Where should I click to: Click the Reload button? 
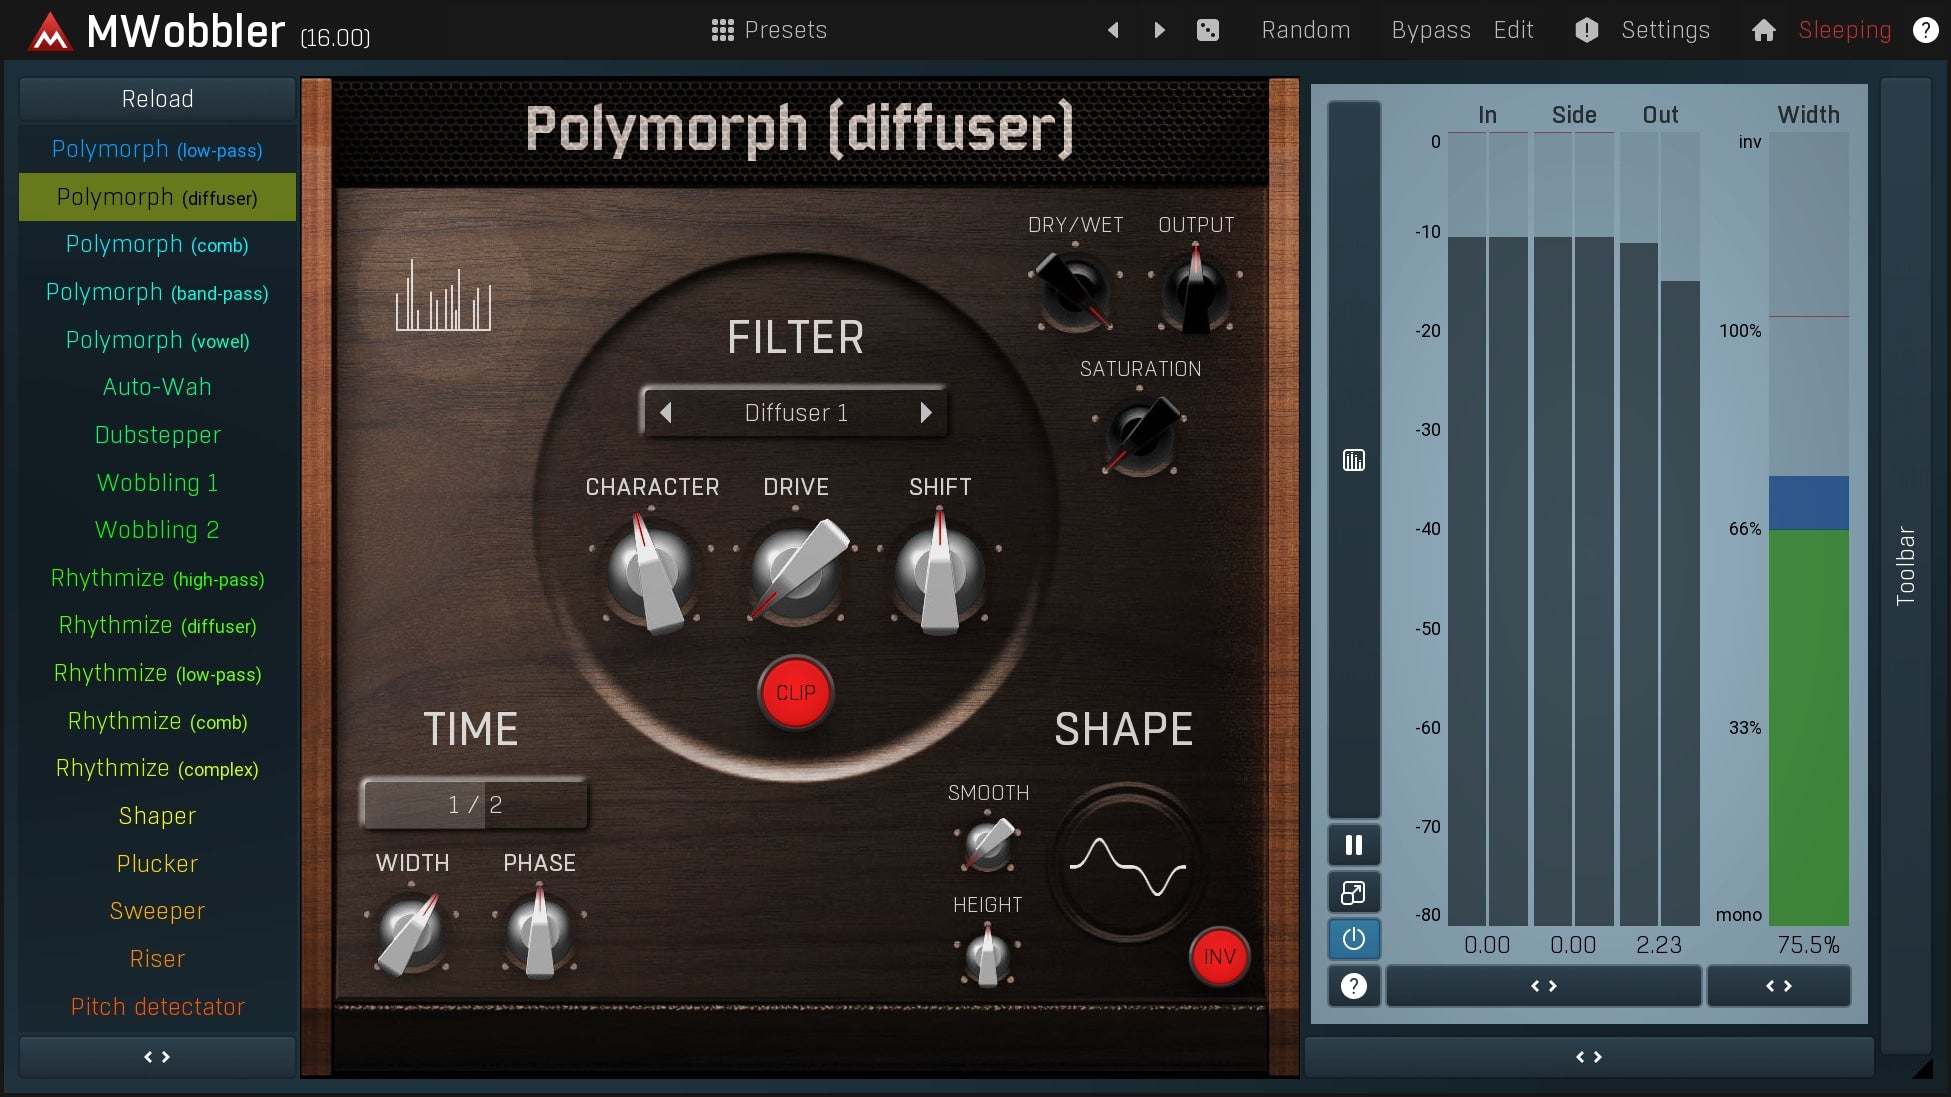[x=156, y=98]
